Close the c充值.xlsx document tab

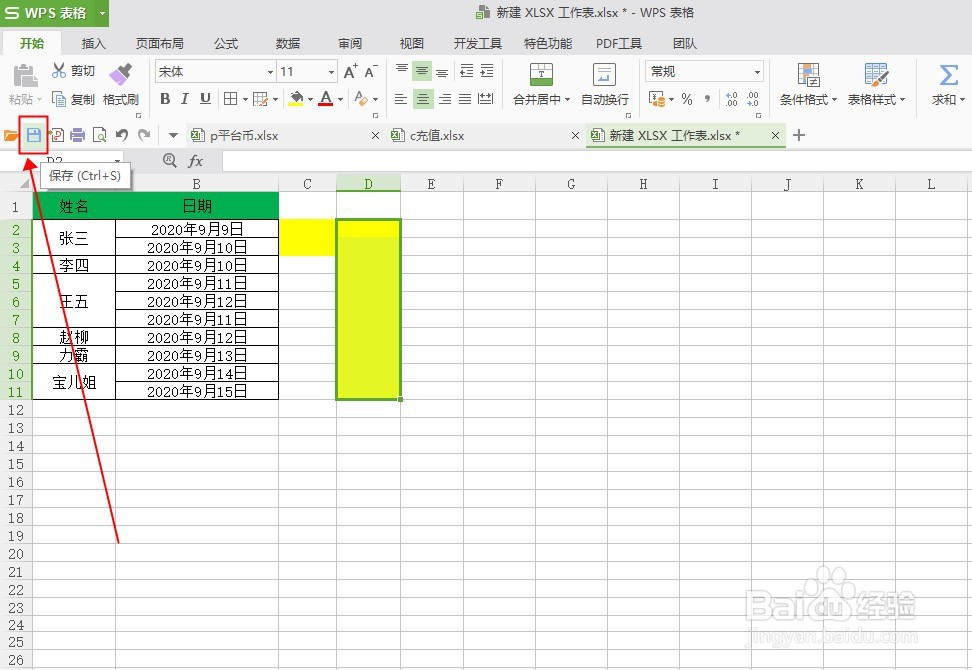click(575, 135)
